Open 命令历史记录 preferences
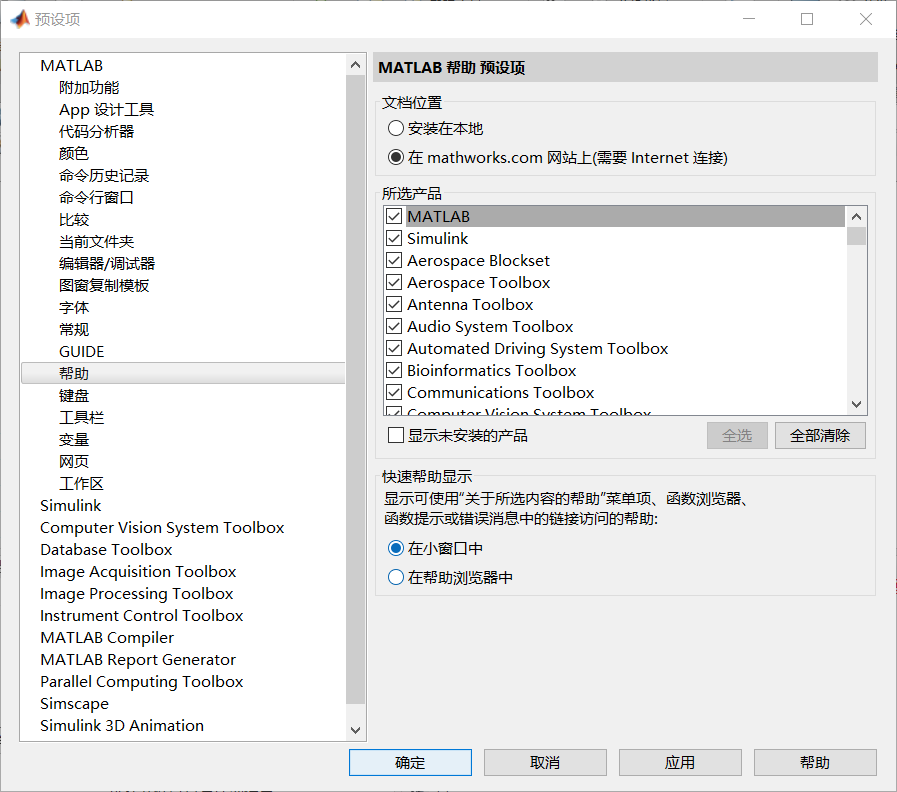 [x=104, y=176]
